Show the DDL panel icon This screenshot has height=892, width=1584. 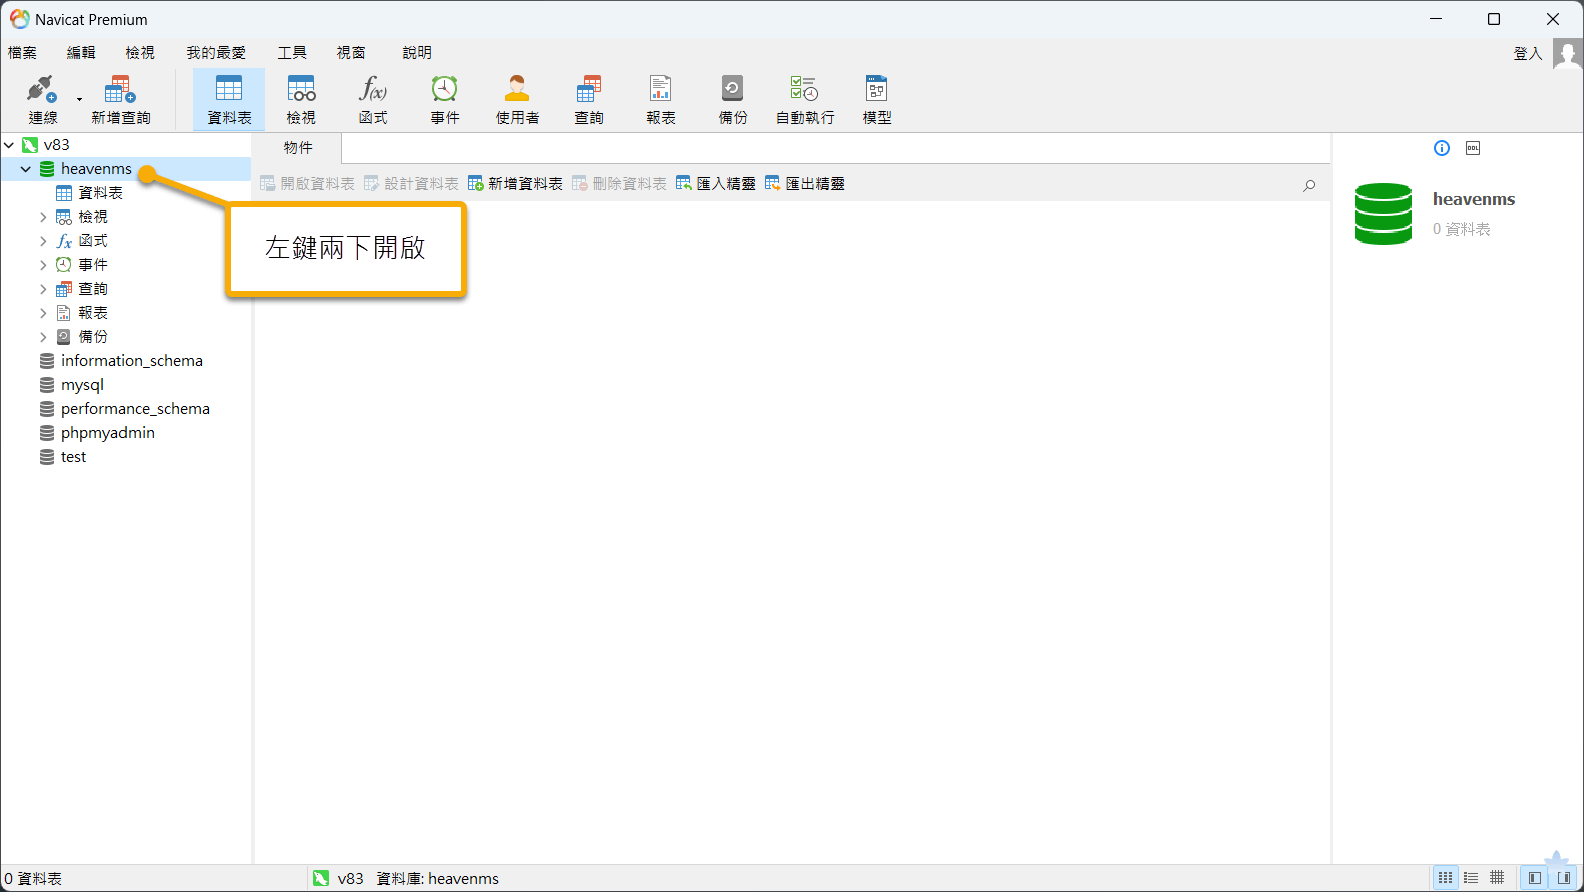1473,148
